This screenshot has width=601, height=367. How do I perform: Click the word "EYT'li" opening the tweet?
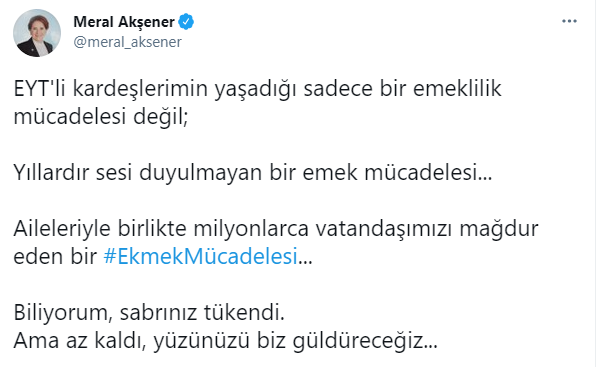point(40,89)
